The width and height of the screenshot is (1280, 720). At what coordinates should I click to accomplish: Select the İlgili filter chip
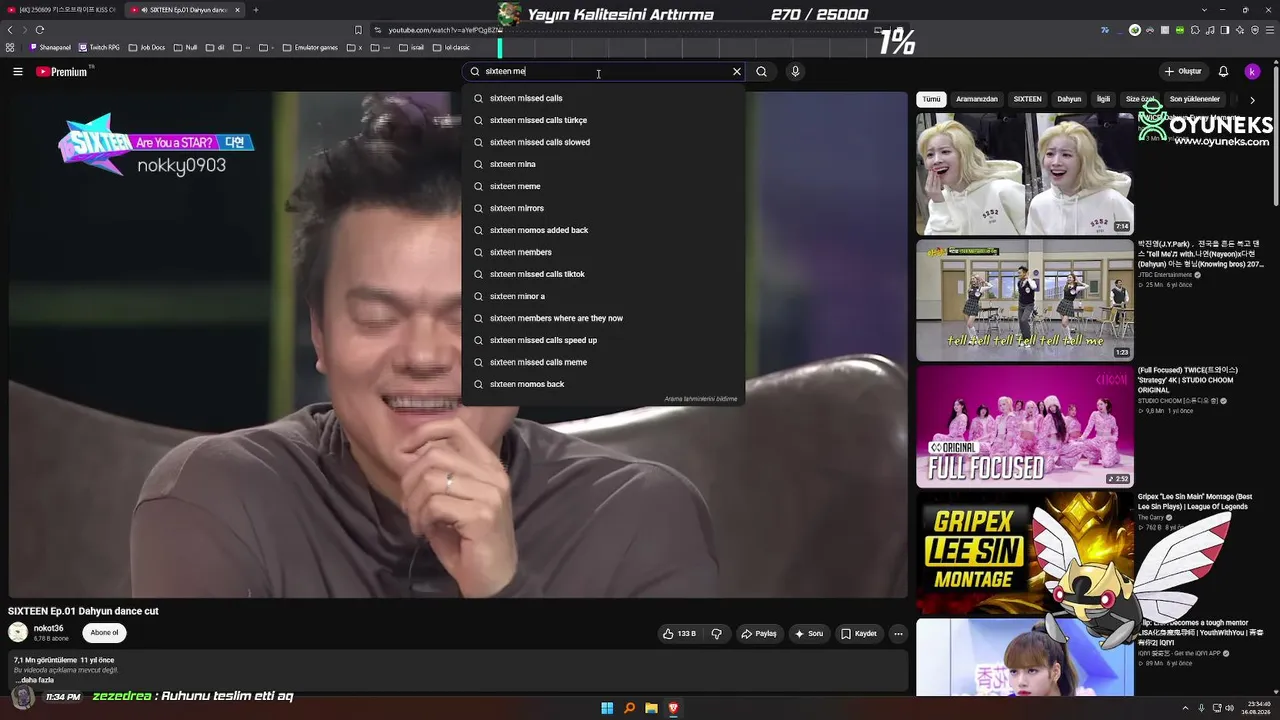coord(1104,99)
